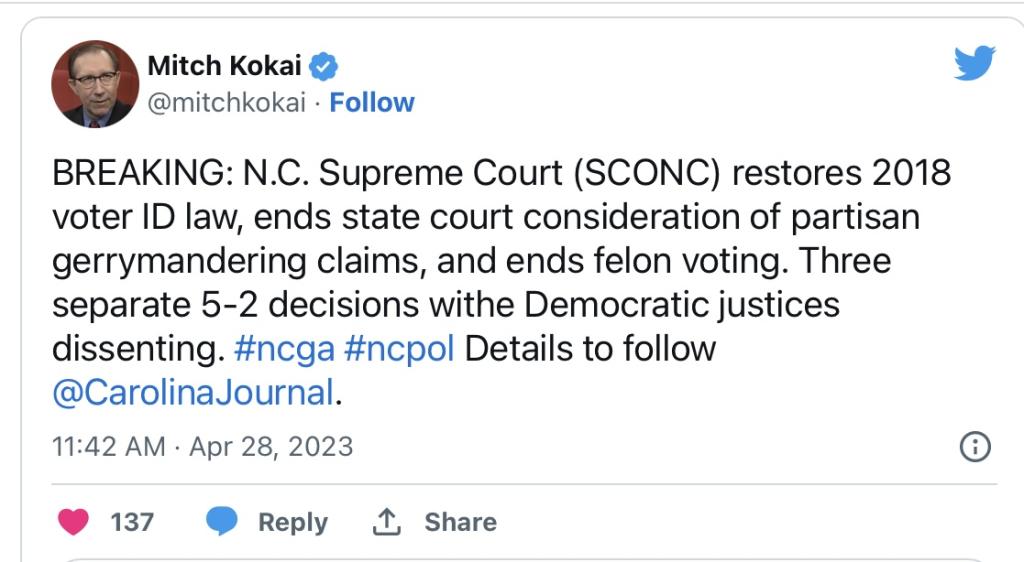
Task: Follow the @mitchkokai account
Action: pyautogui.click(x=372, y=102)
